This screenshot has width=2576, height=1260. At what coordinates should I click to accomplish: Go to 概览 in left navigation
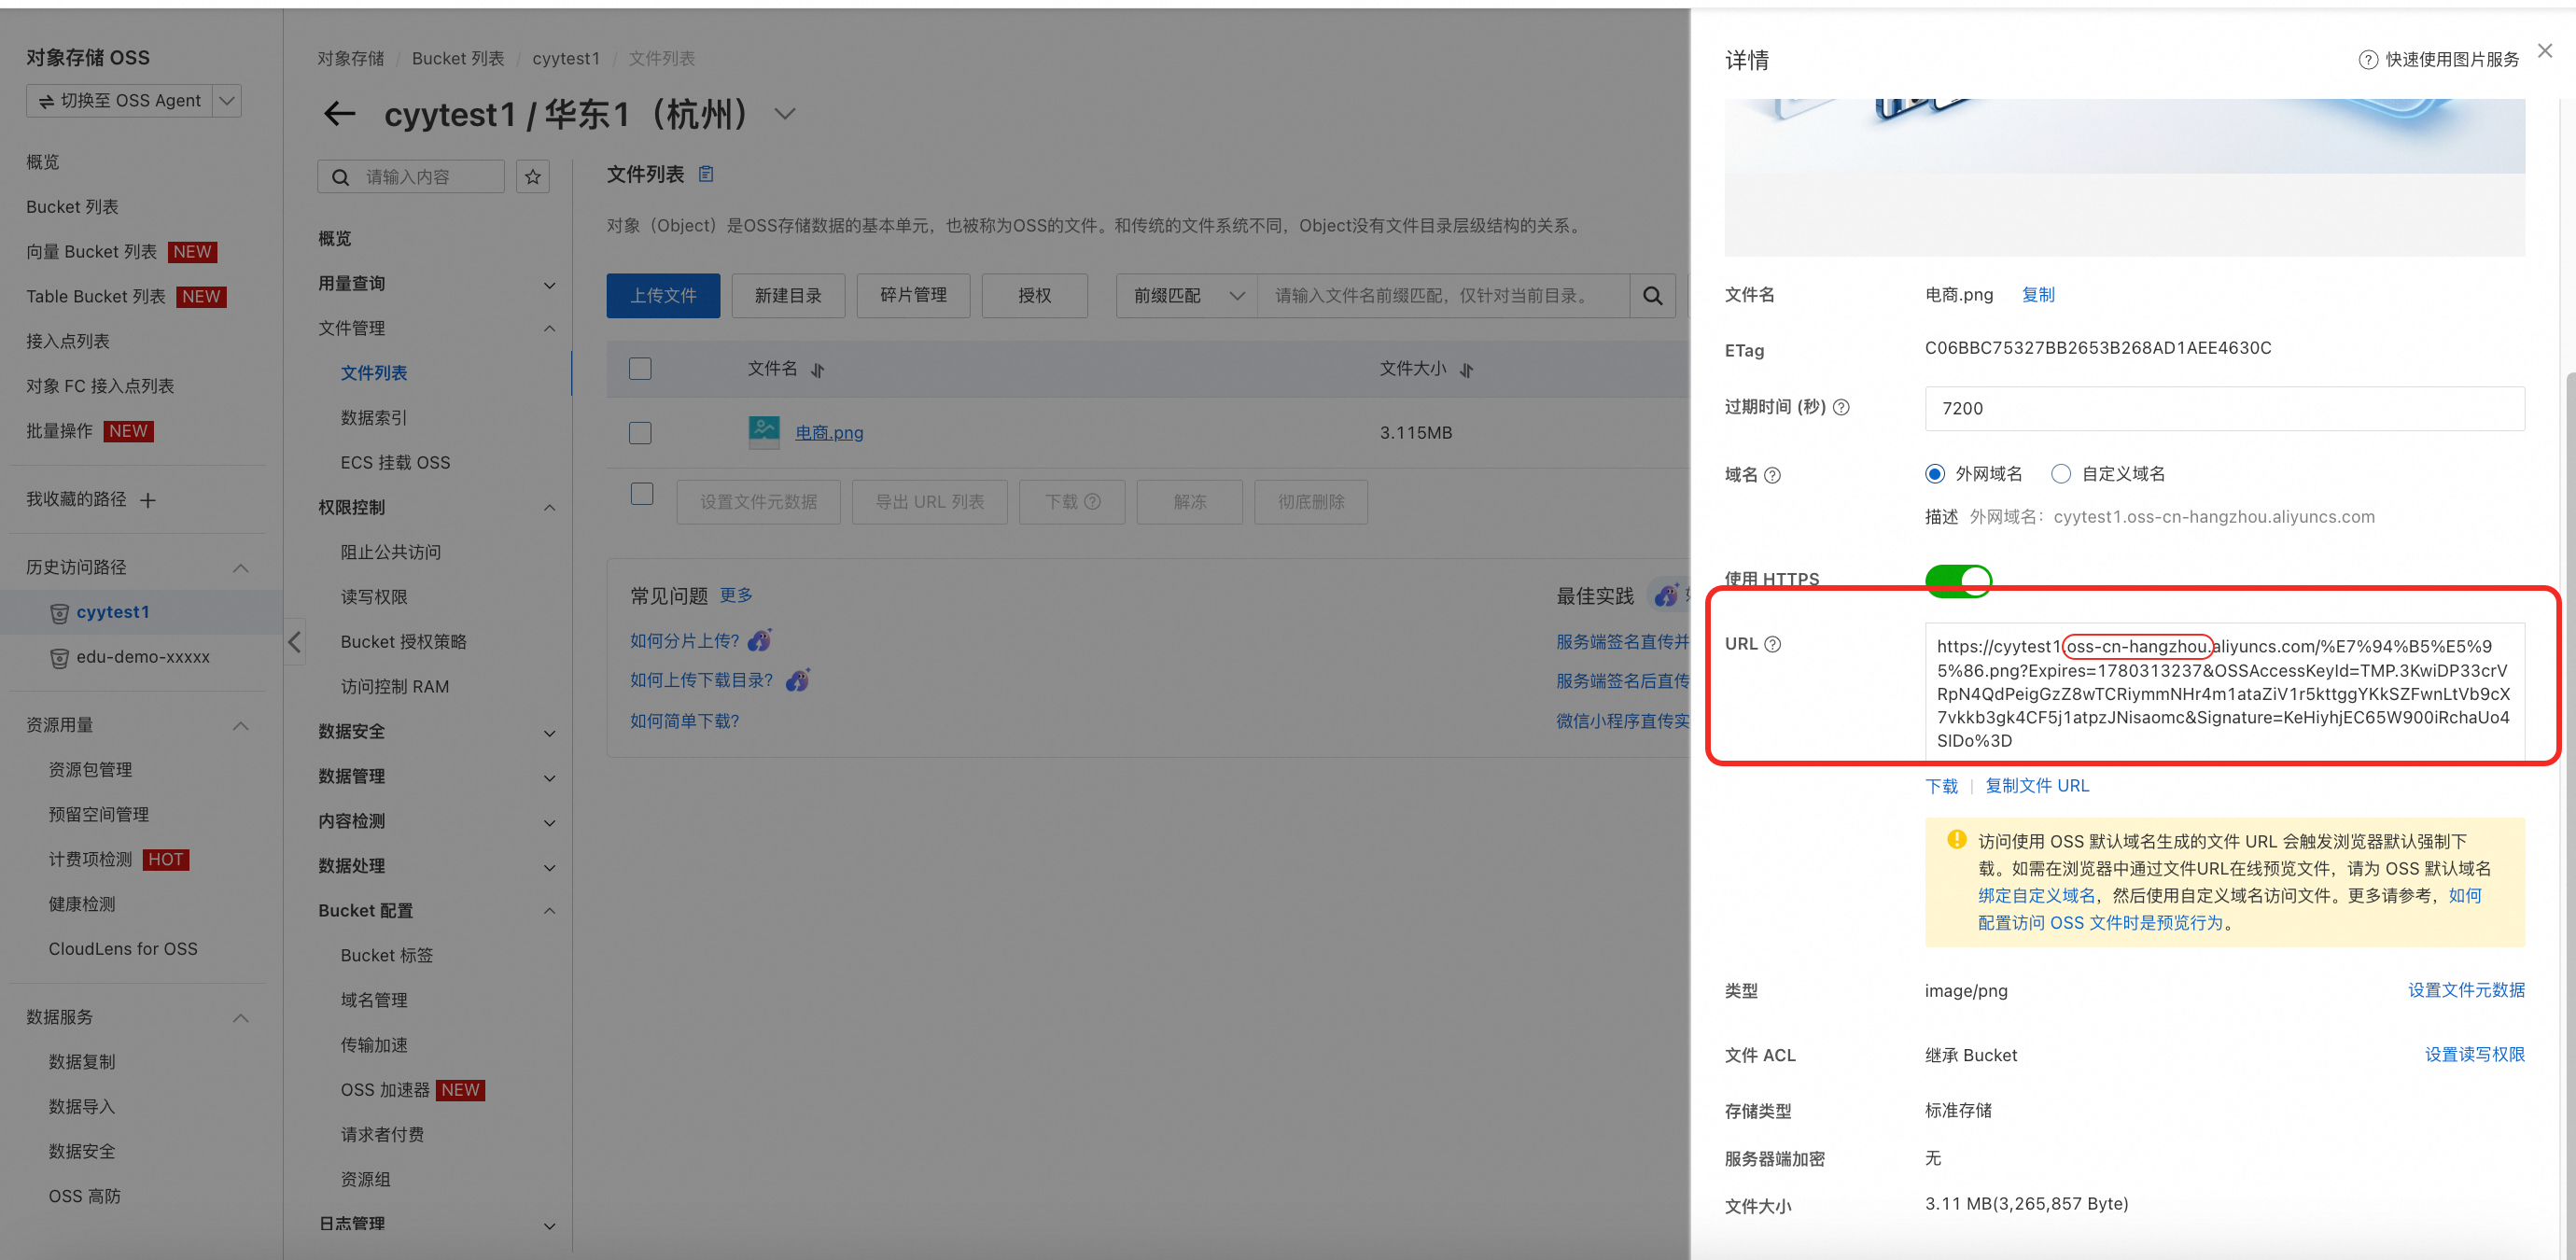[x=42, y=162]
